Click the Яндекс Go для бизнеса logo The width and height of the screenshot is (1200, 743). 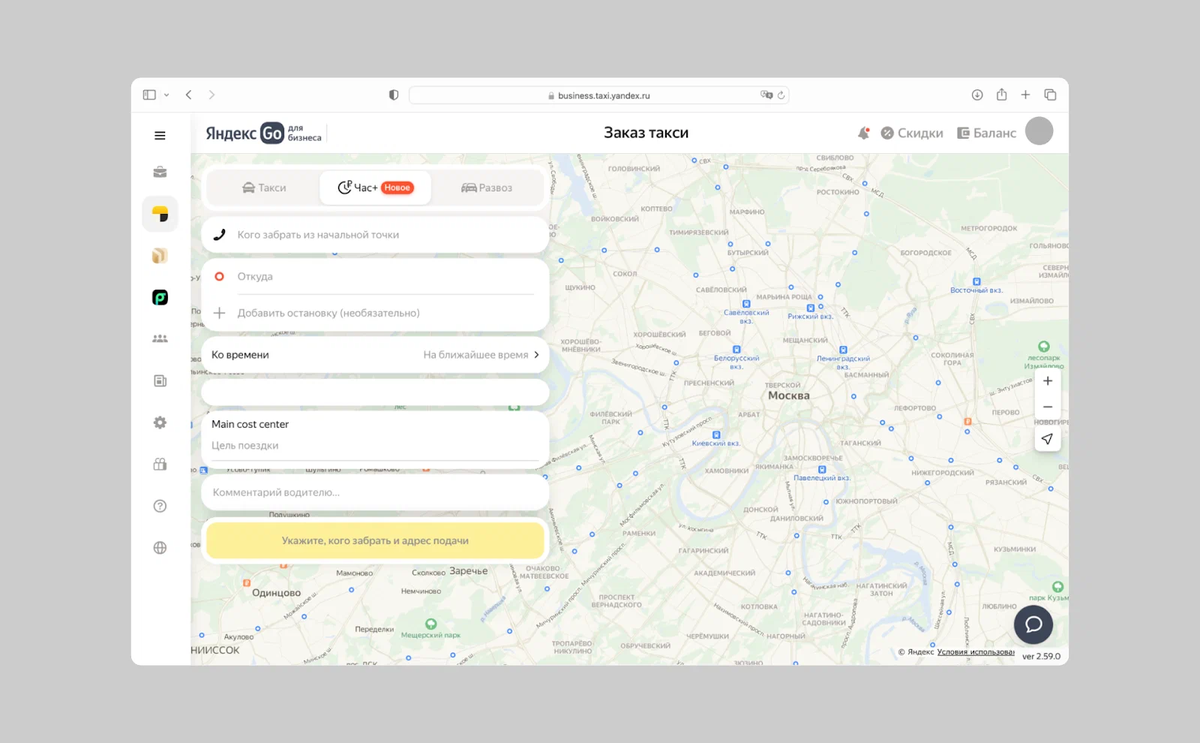[x=263, y=133]
